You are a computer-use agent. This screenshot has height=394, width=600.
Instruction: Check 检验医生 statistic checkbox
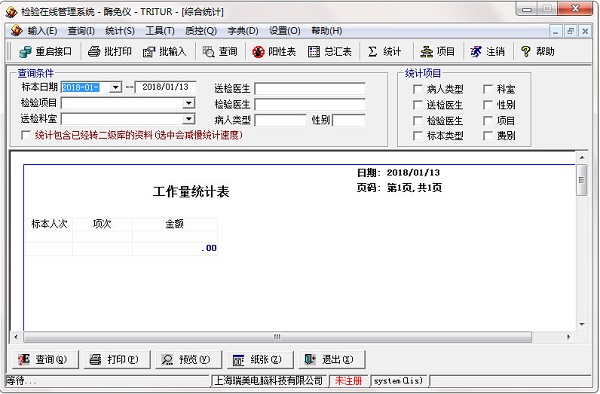coord(417,120)
